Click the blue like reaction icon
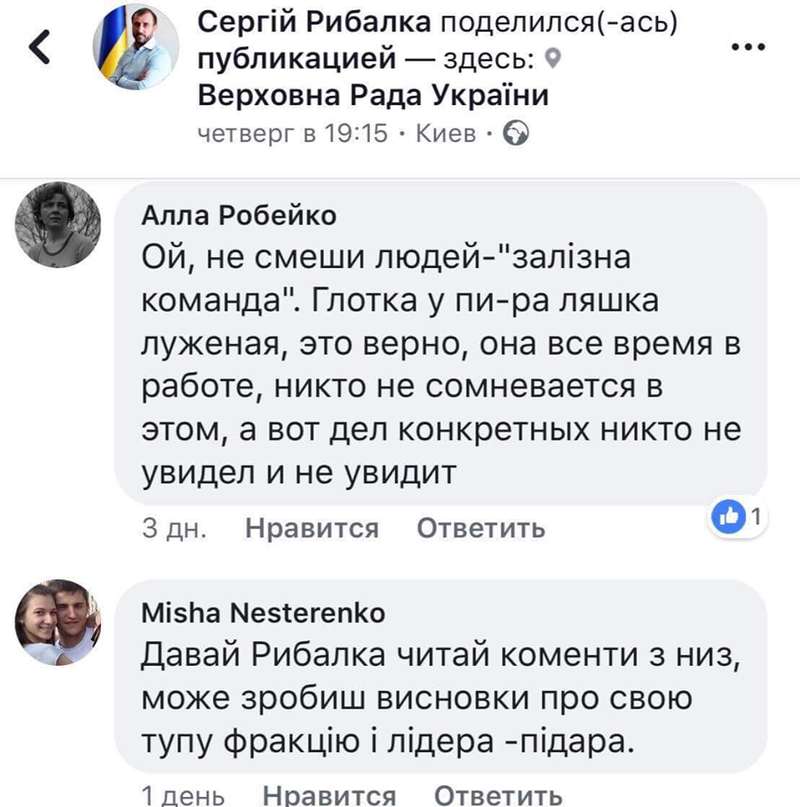This screenshot has height=807, width=800. coord(731,517)
